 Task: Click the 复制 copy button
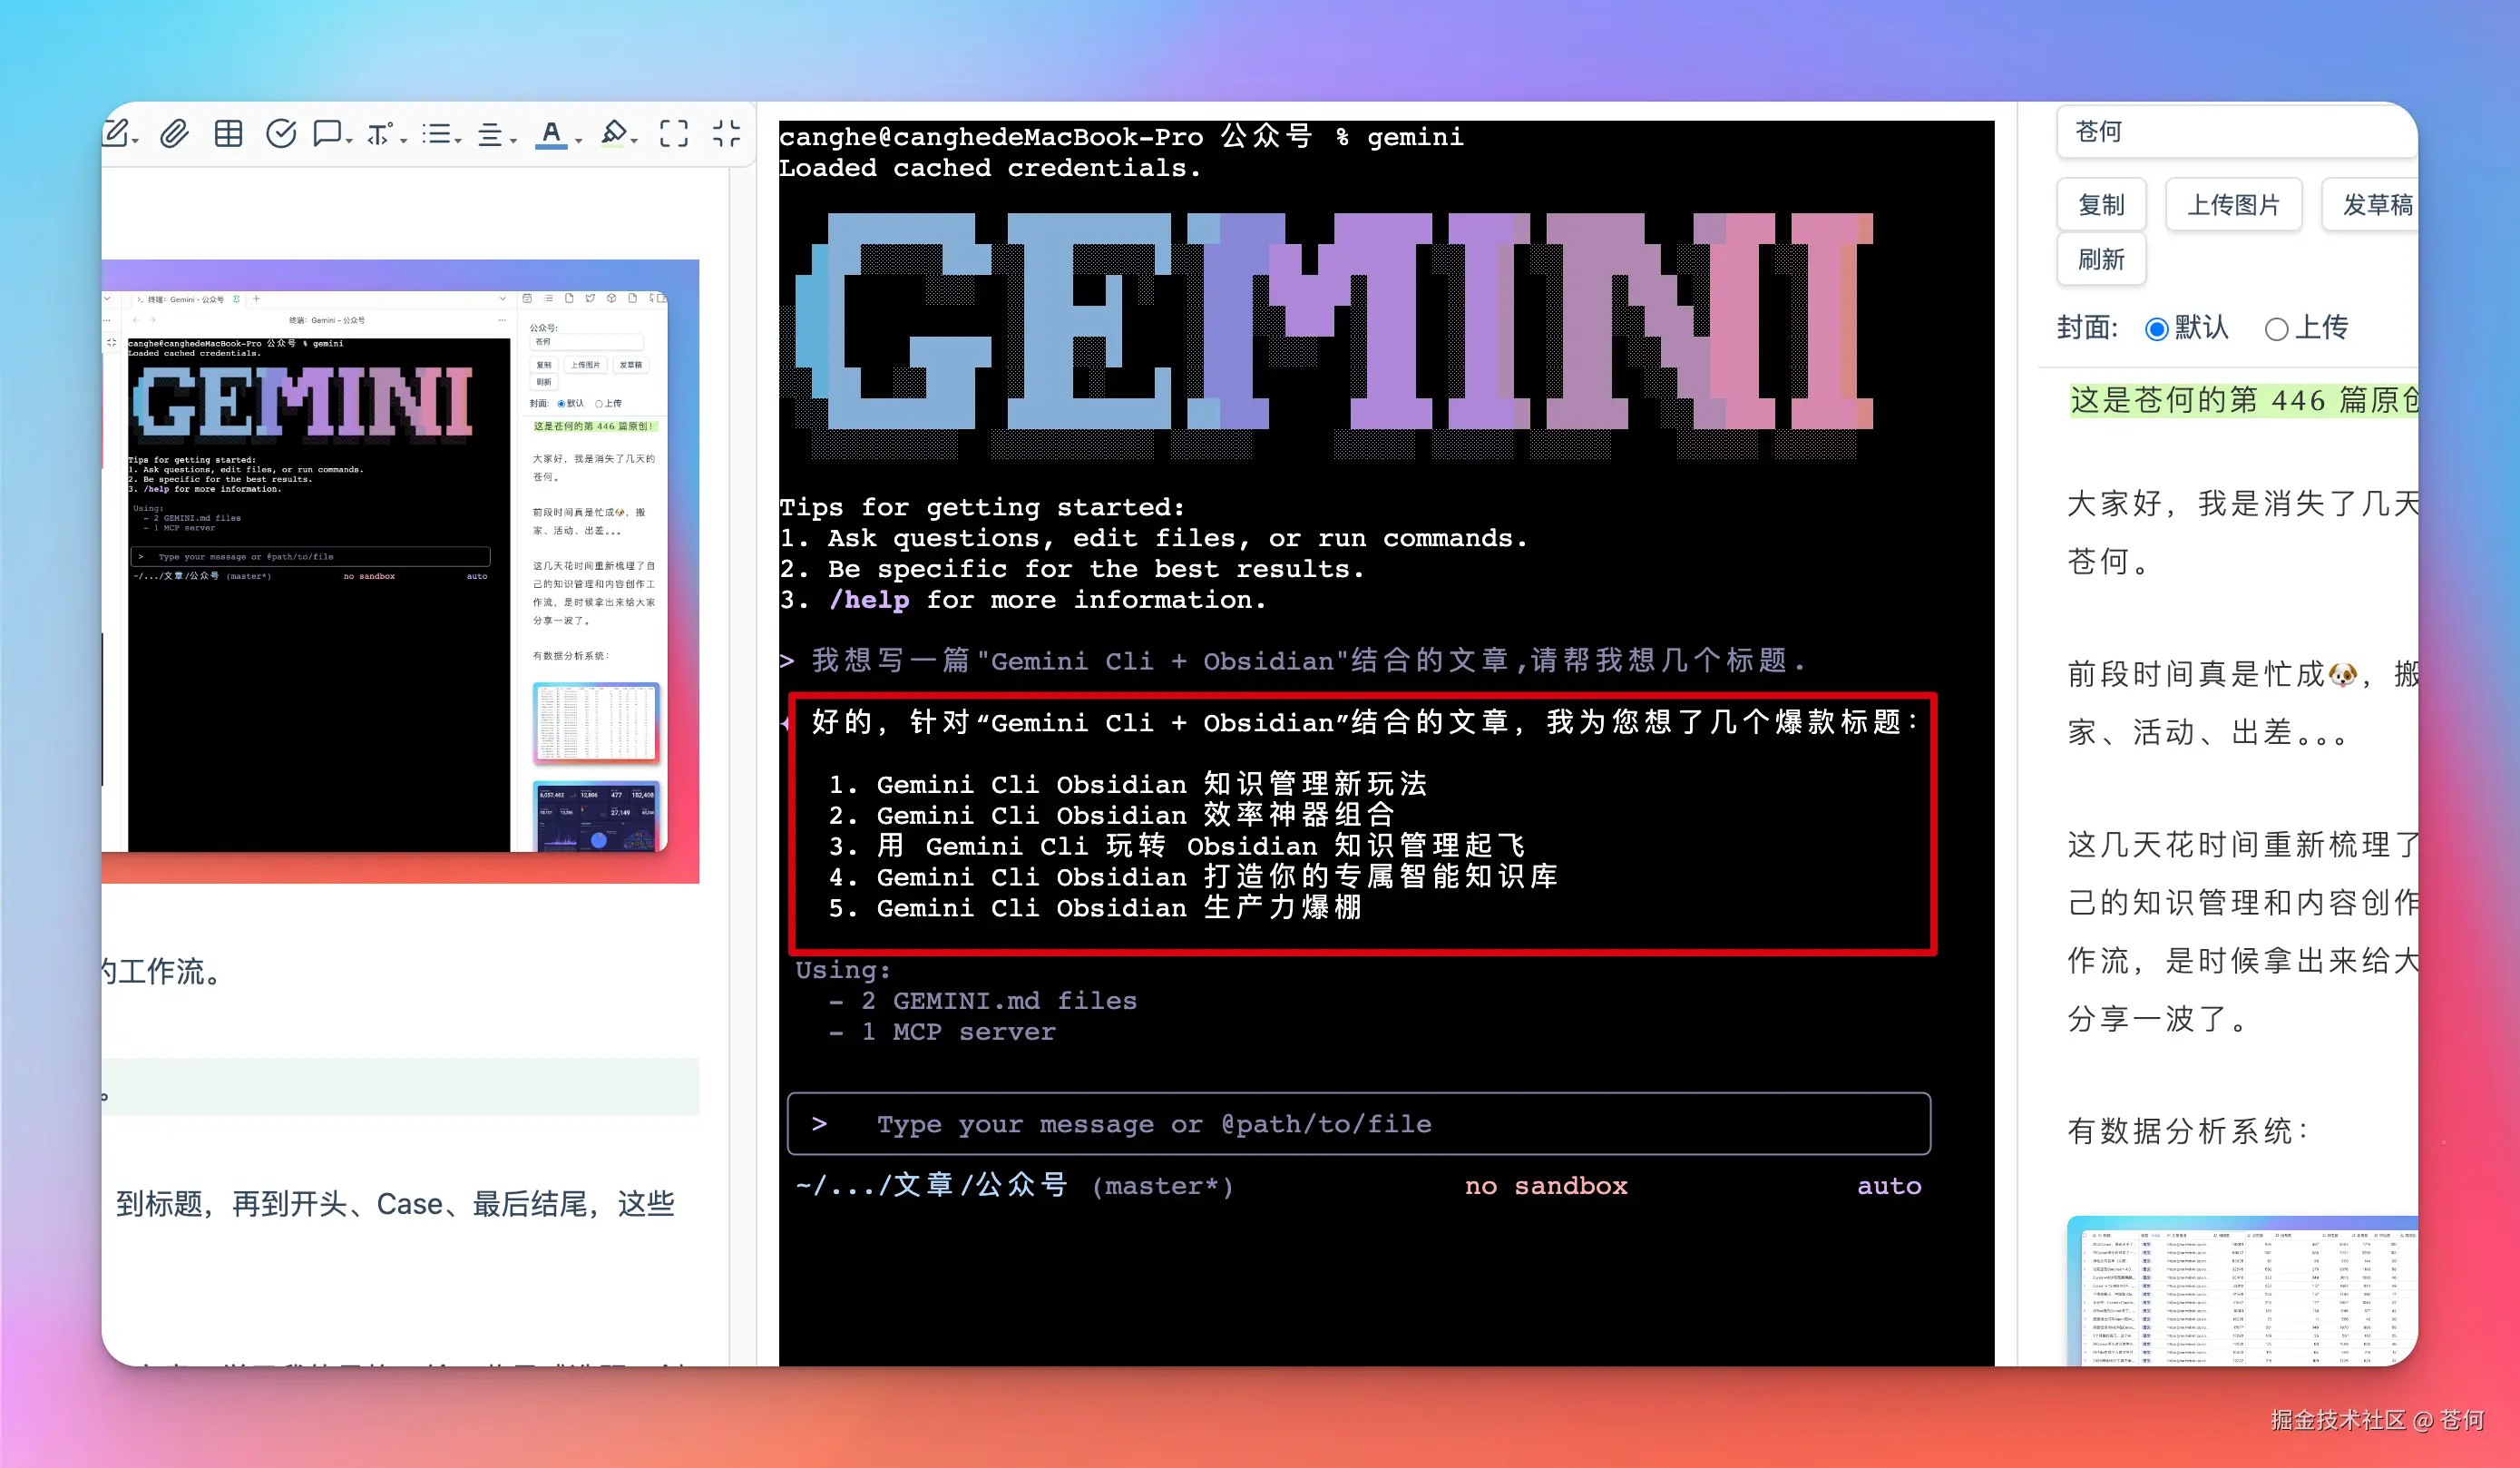point(2102,205)
